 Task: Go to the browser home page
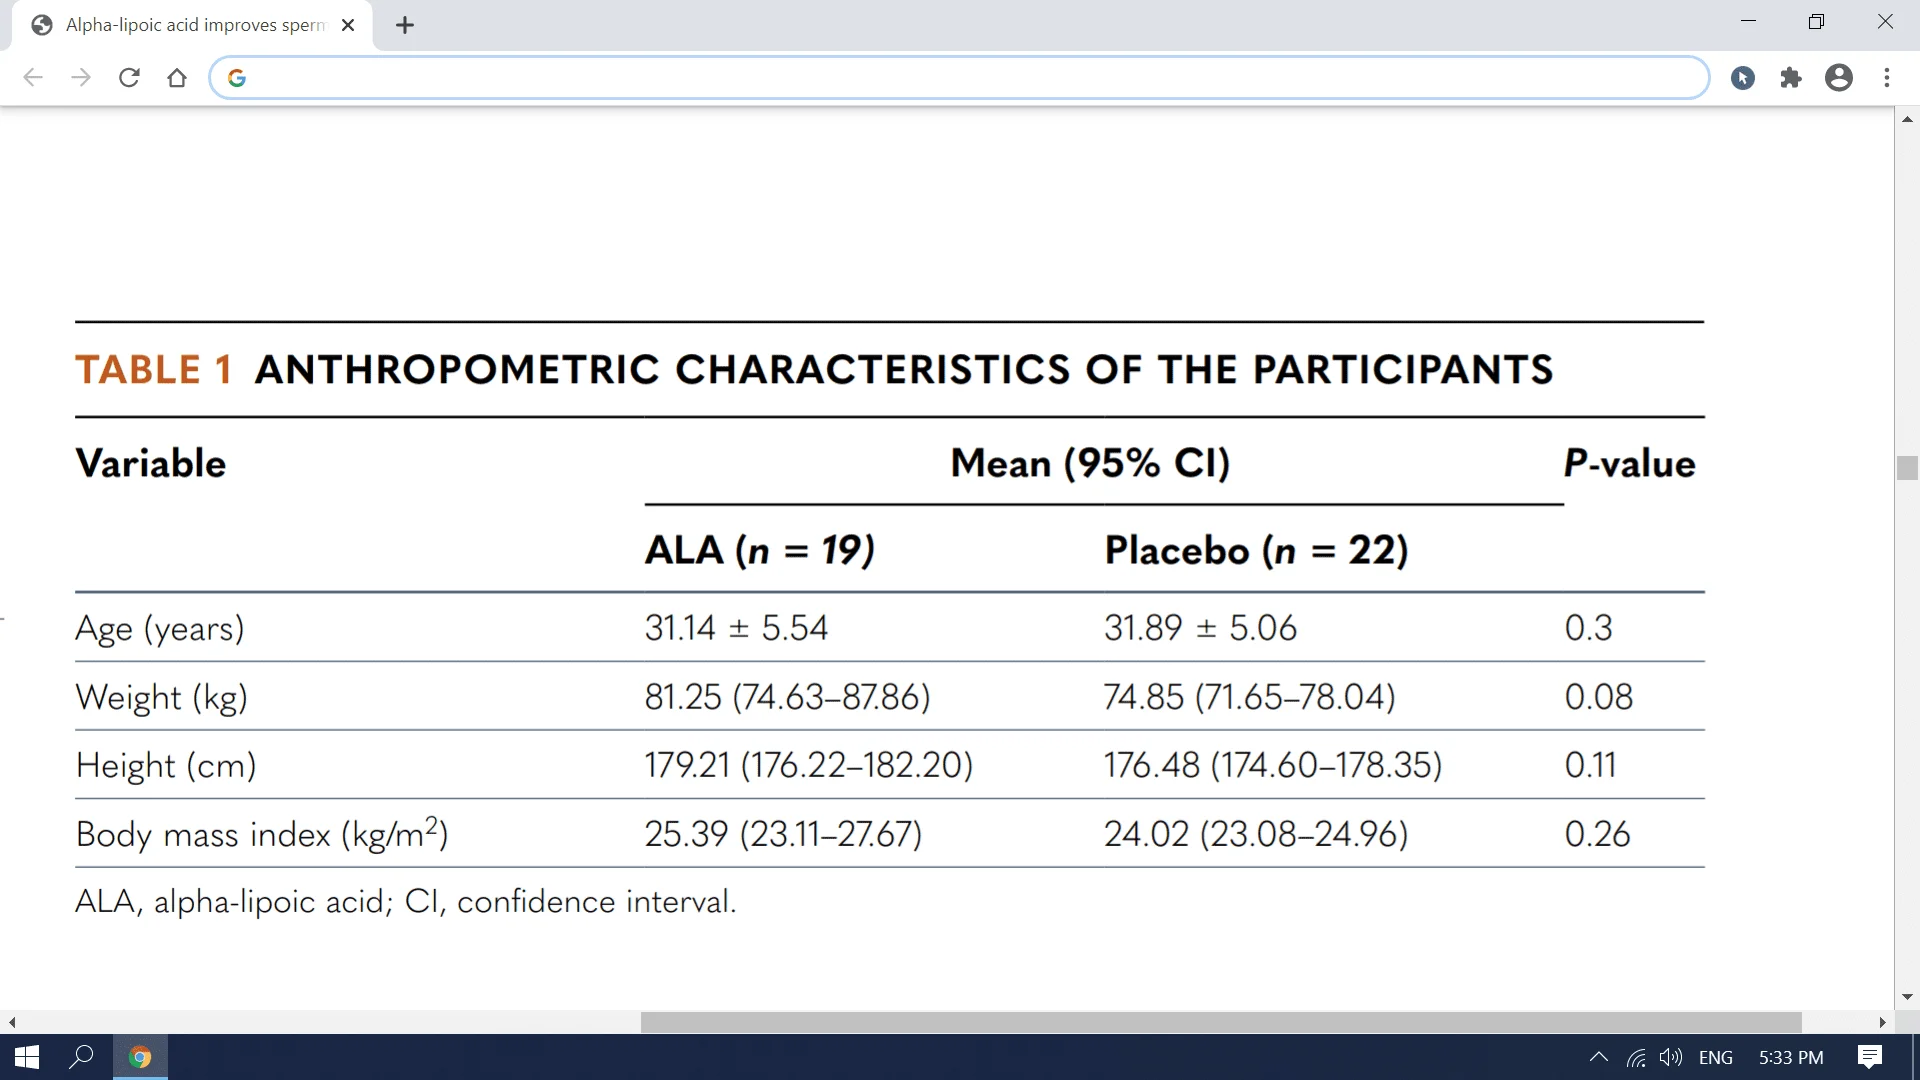point(177,78)
